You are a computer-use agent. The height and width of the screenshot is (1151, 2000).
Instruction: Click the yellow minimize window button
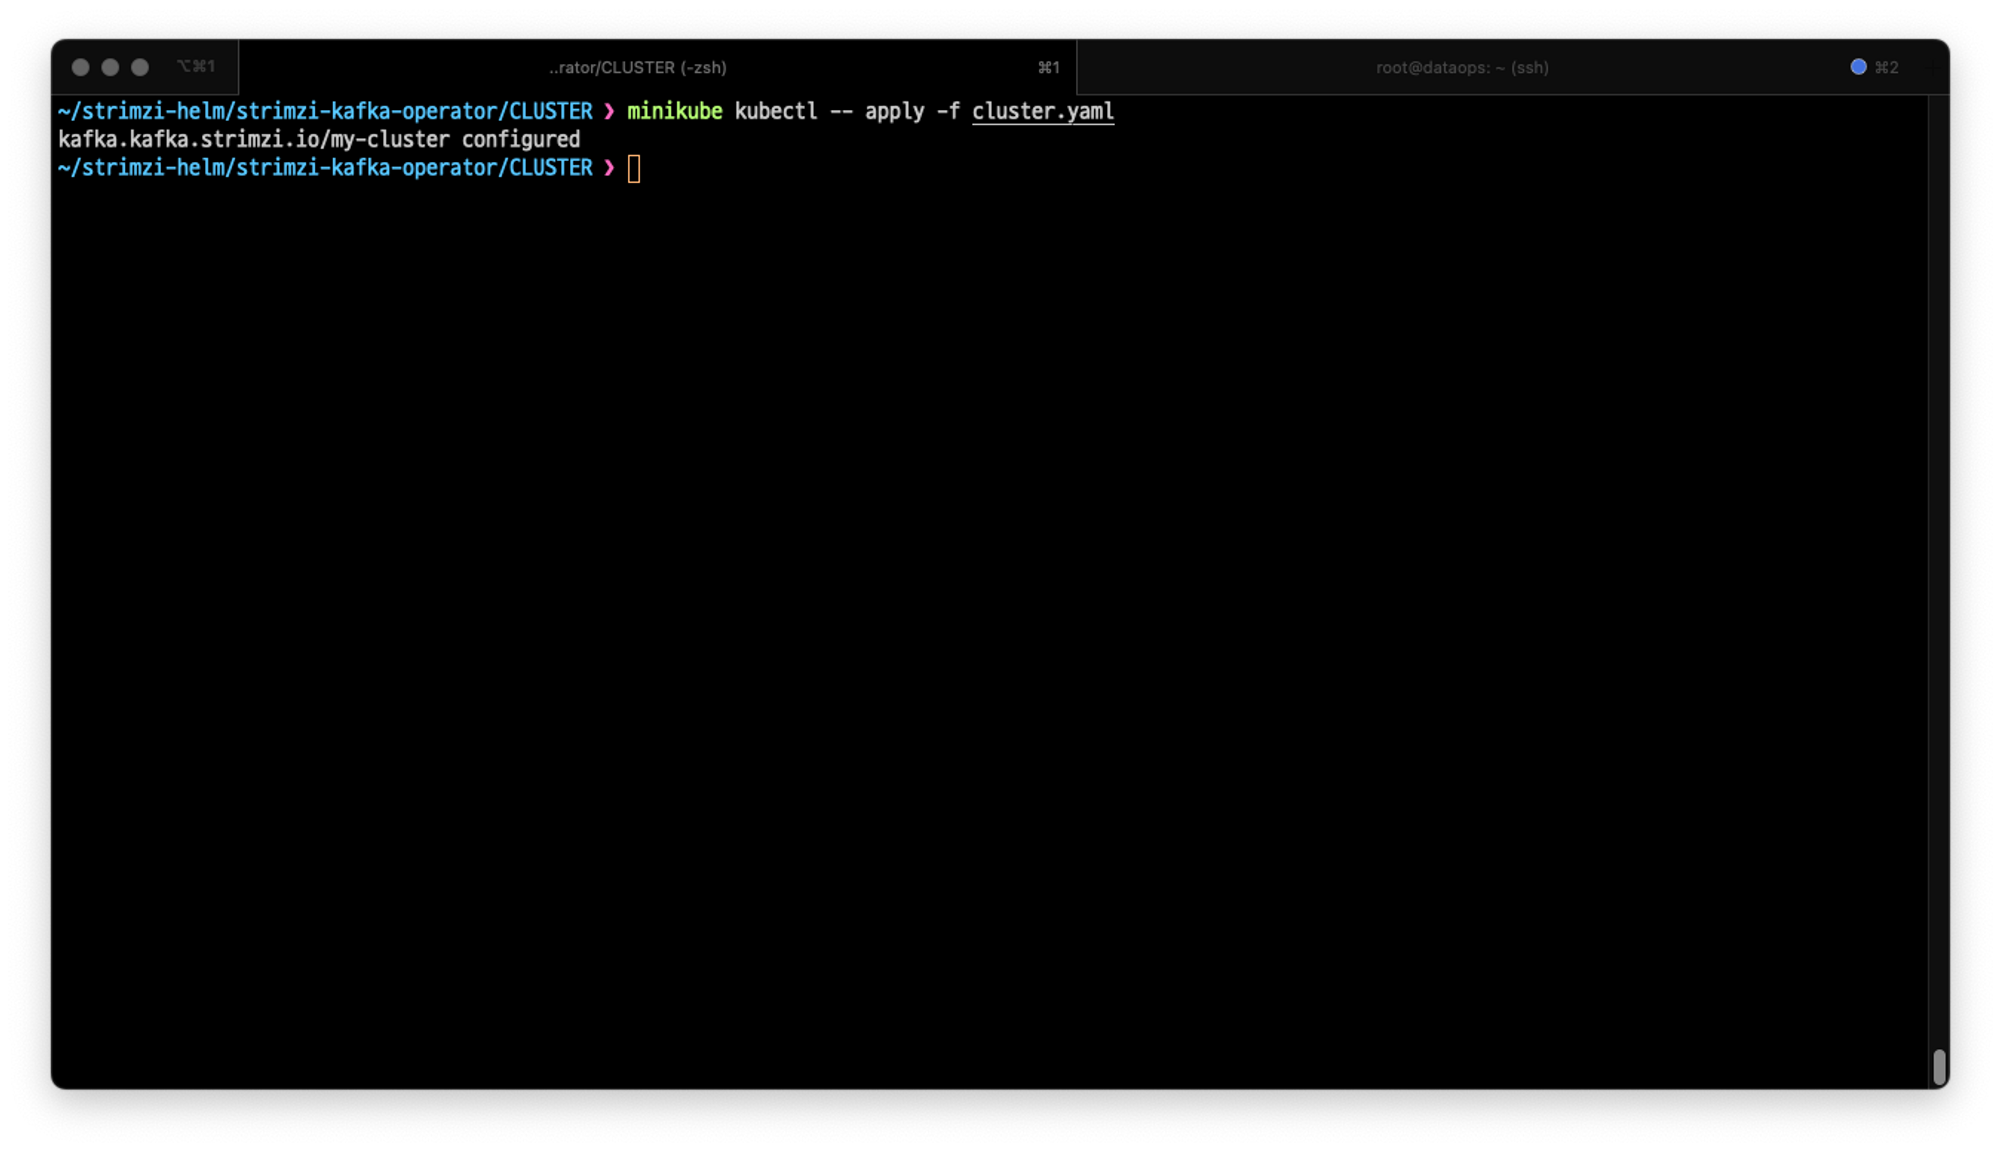[x=110, y=67]
